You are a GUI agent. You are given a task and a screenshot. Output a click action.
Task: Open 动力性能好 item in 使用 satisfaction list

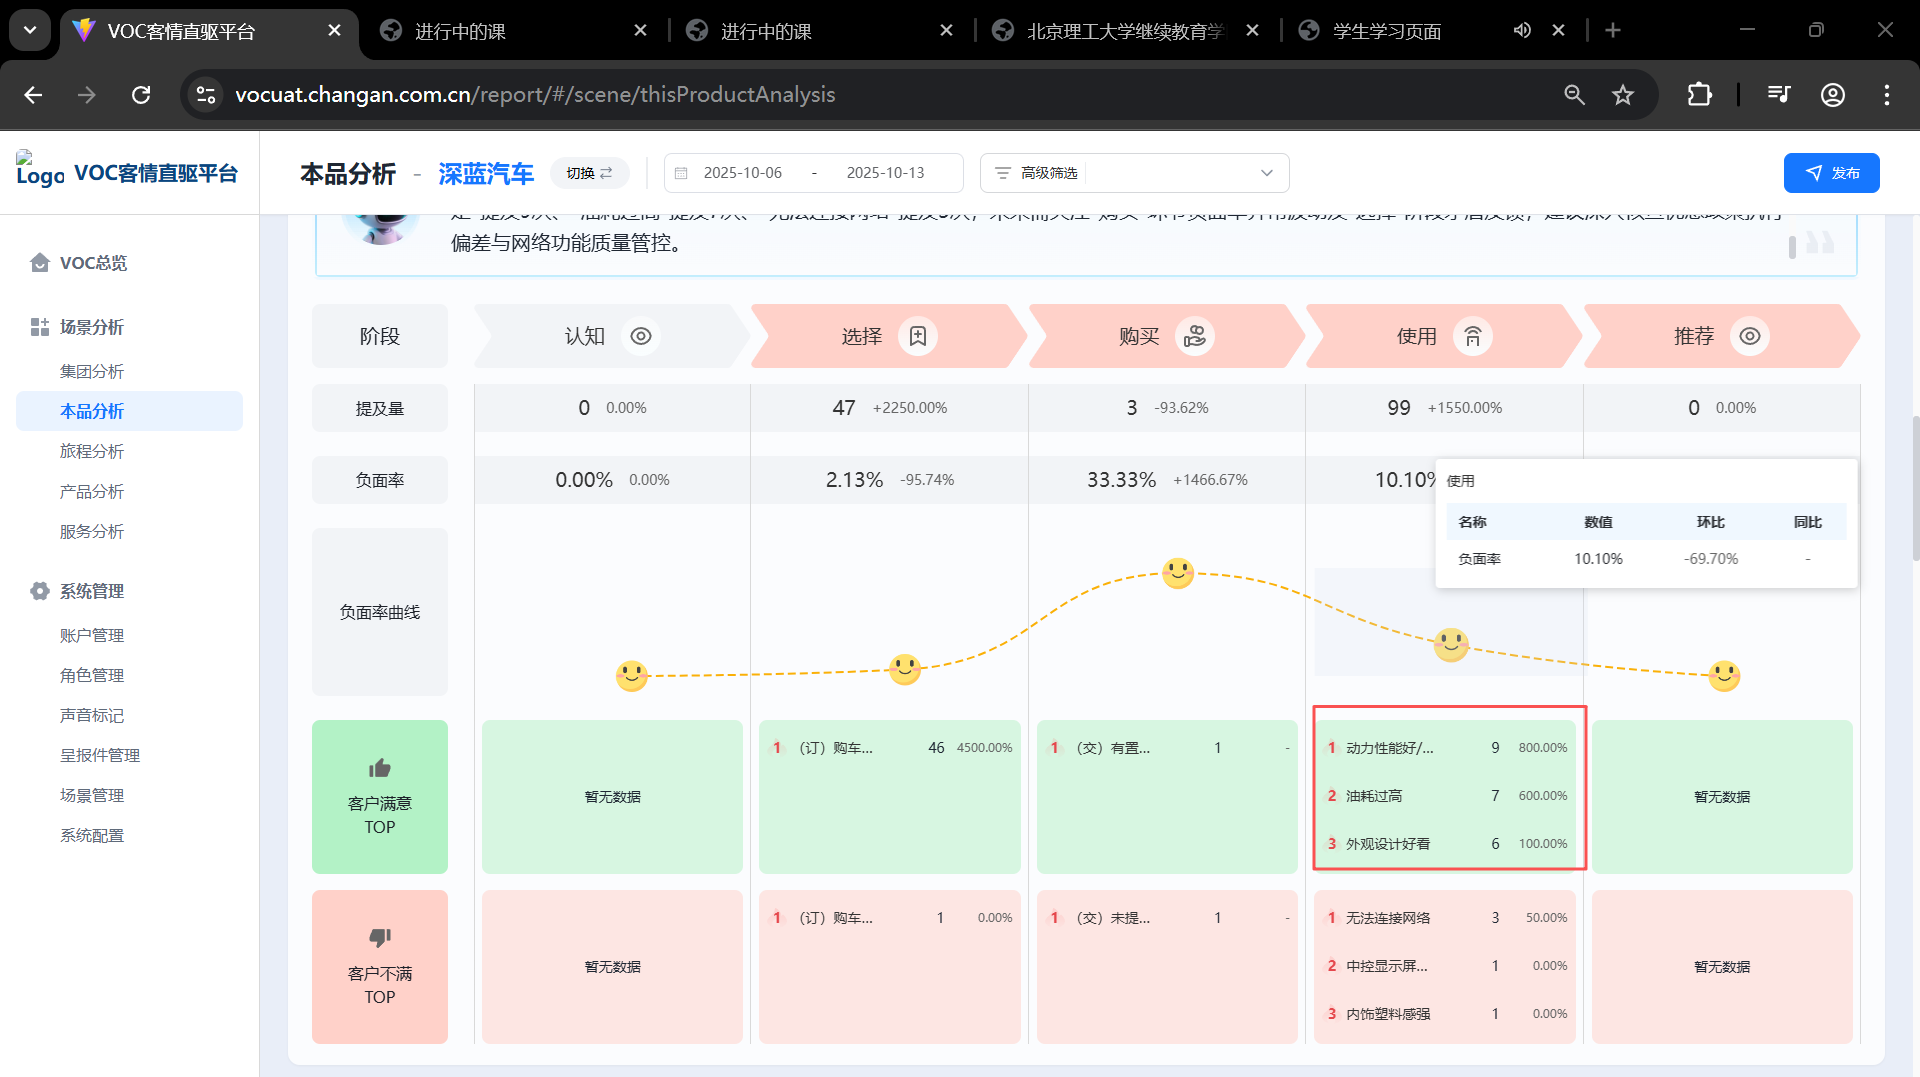[1389, 748]
